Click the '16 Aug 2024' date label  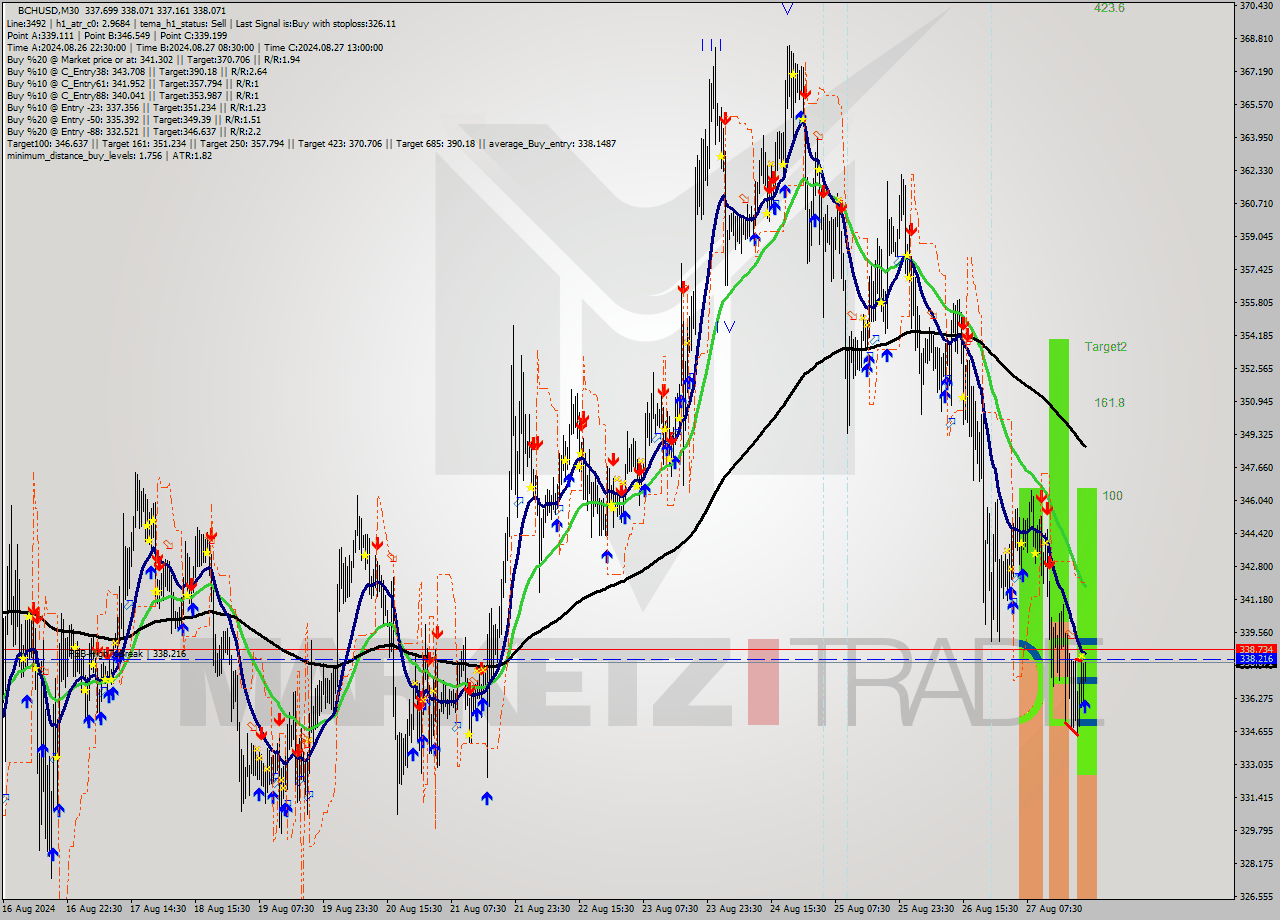pos(27,909)
